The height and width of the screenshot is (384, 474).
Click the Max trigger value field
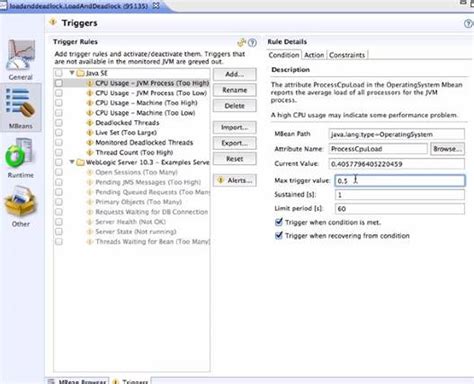(400, 180)
